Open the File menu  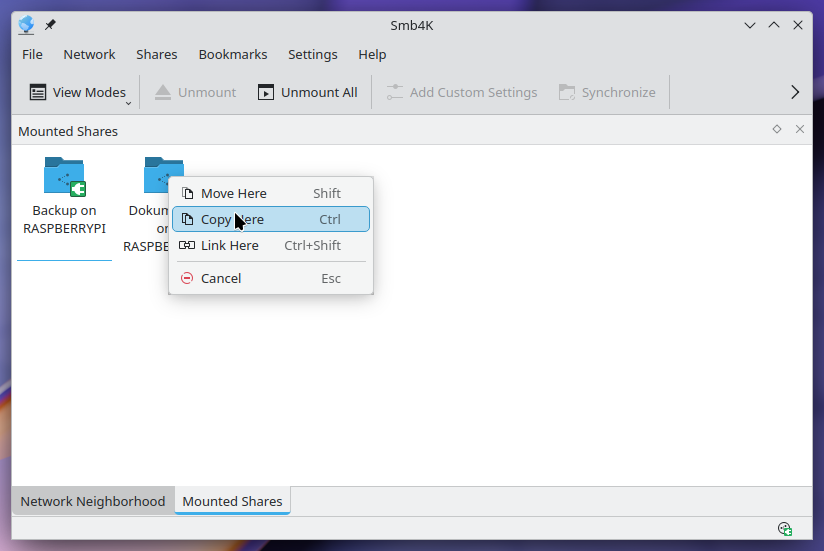[32, 55]
